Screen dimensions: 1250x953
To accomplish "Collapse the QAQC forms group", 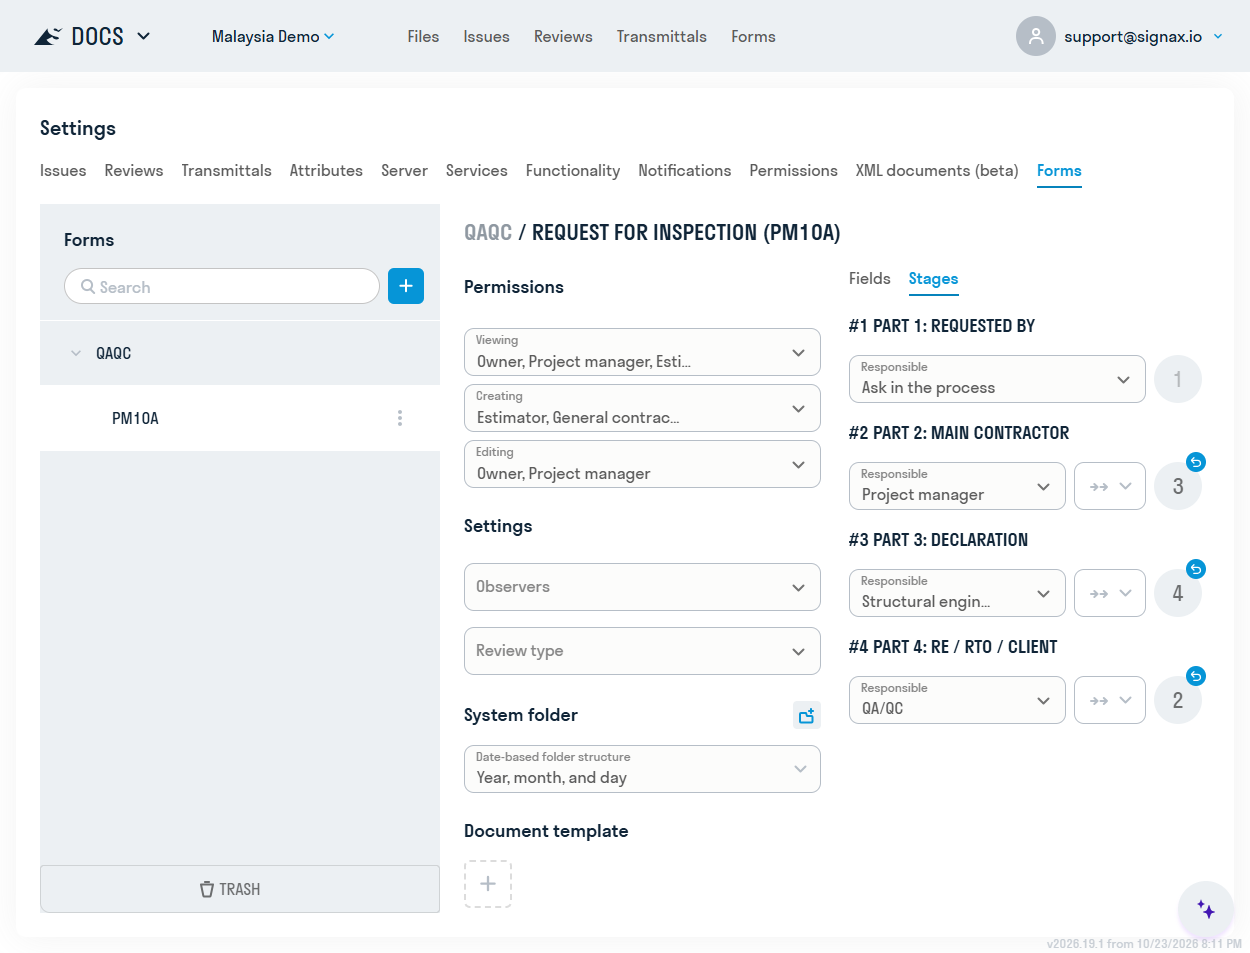I will coord(76,353).
